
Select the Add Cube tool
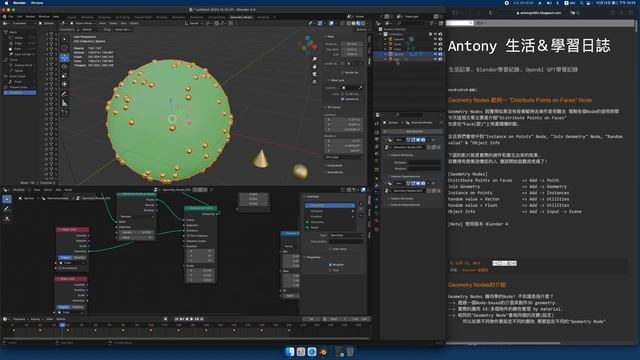coord(64,113)
